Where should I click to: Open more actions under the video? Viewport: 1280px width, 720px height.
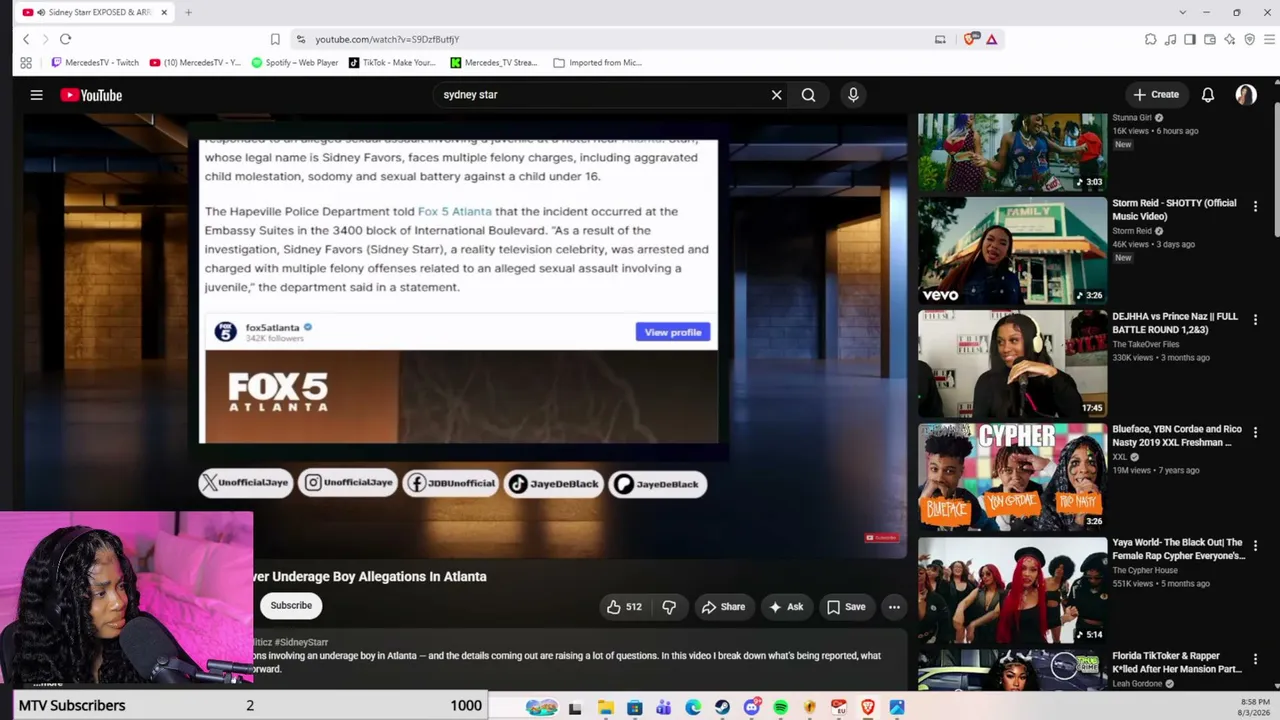(894, 606)
